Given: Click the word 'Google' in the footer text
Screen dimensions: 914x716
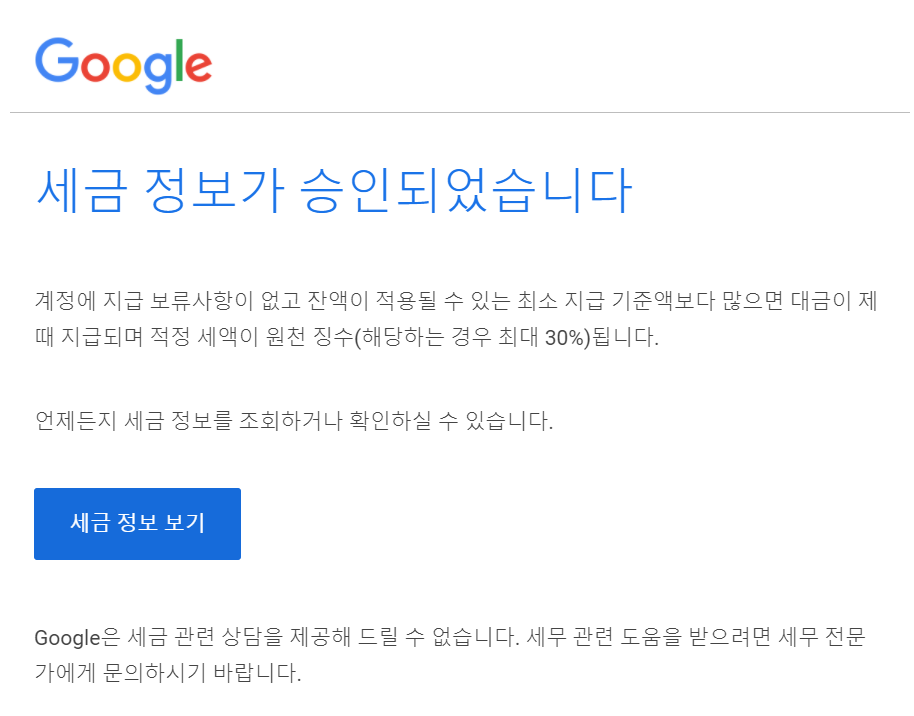Looking at the screenshot, I should point(65,638).
